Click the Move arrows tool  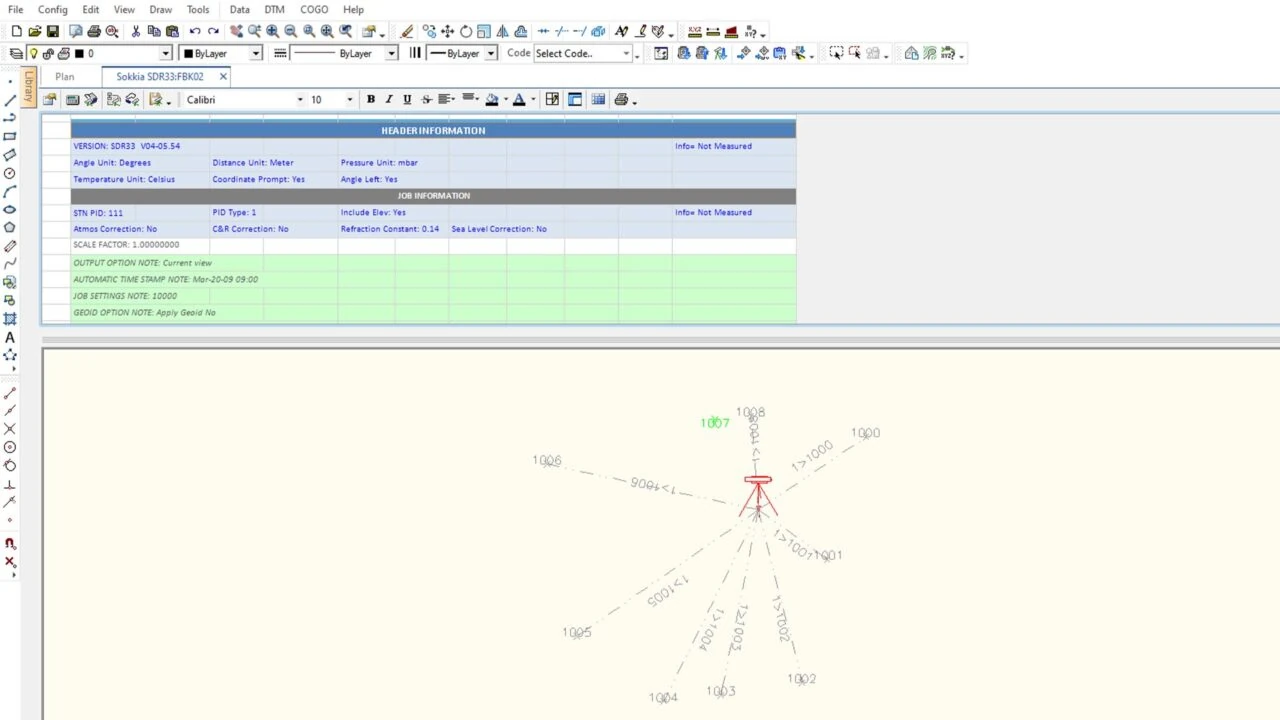(448, 32)
